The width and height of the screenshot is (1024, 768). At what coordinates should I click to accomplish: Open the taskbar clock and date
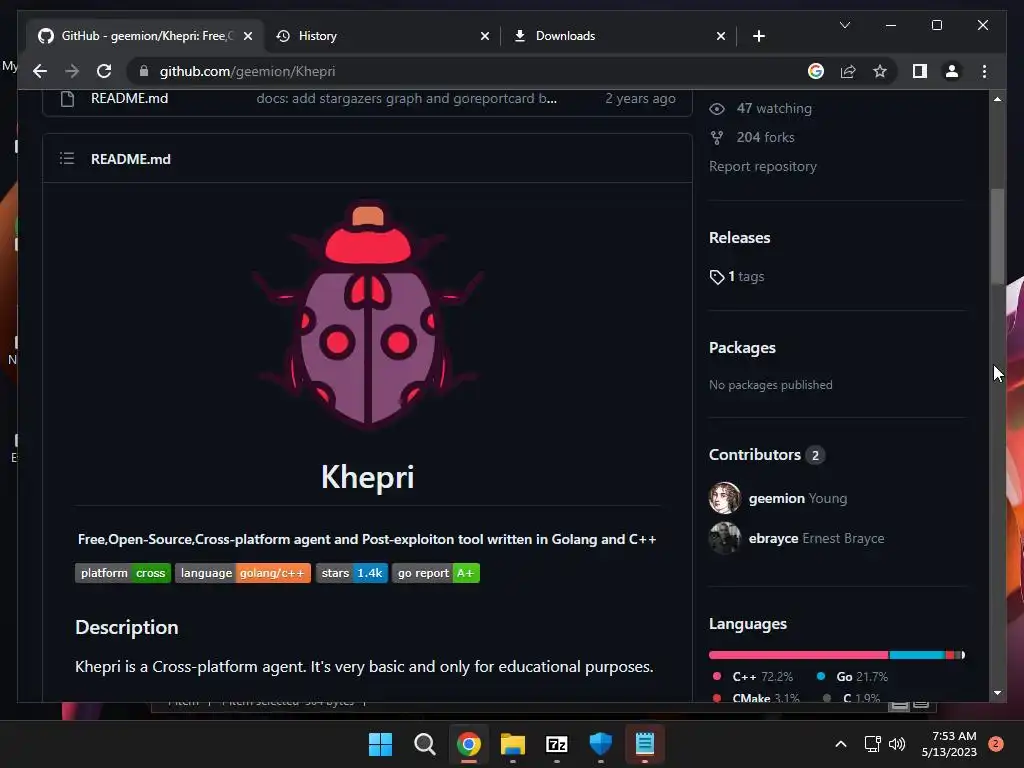(x=949, y=744)
